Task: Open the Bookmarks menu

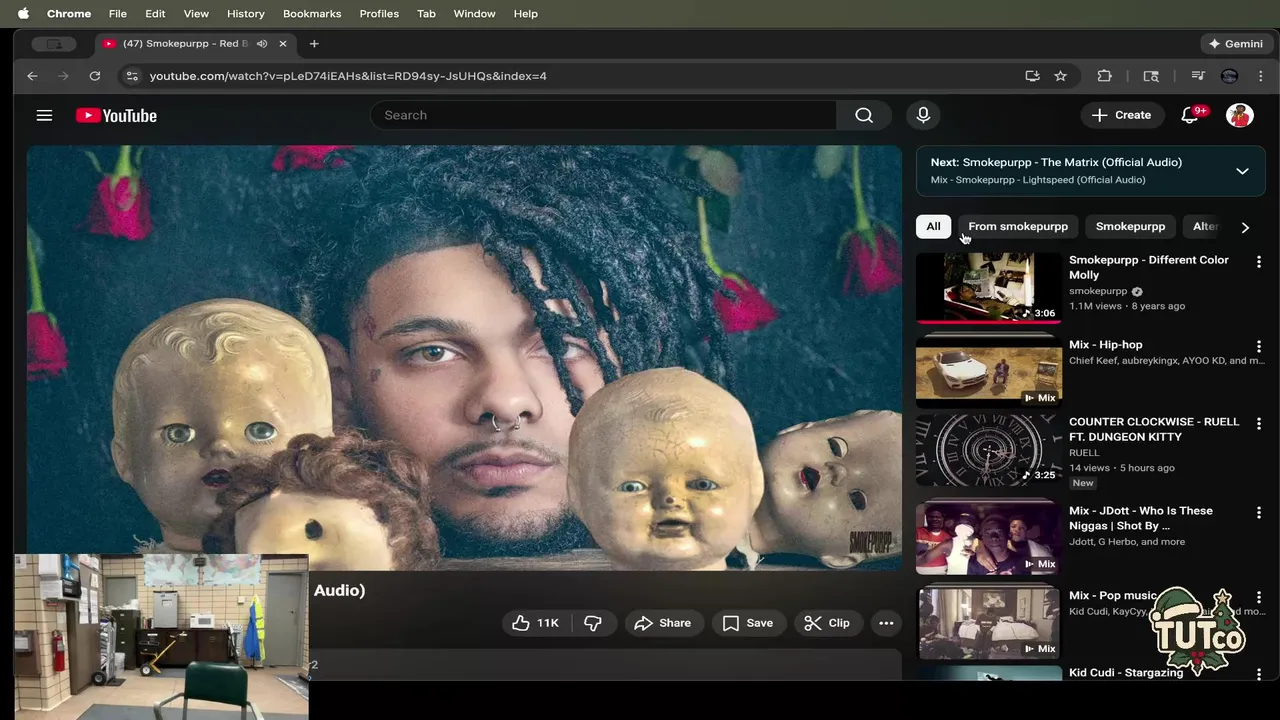Action: [312, 13]
